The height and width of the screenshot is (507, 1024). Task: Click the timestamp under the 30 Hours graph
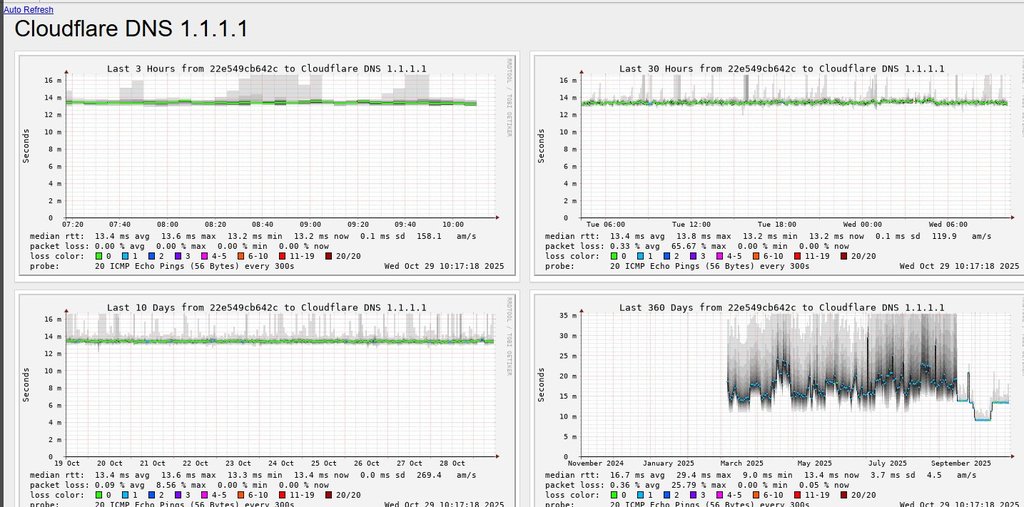(958, 266)
